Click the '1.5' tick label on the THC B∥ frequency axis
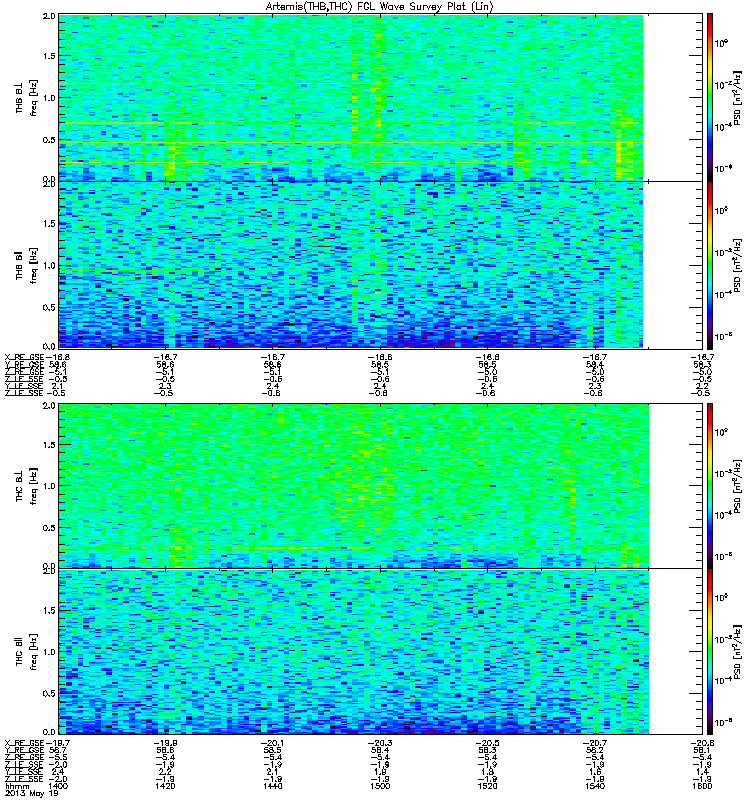Viewport: 750px width, 800px height. pos(49,610)
